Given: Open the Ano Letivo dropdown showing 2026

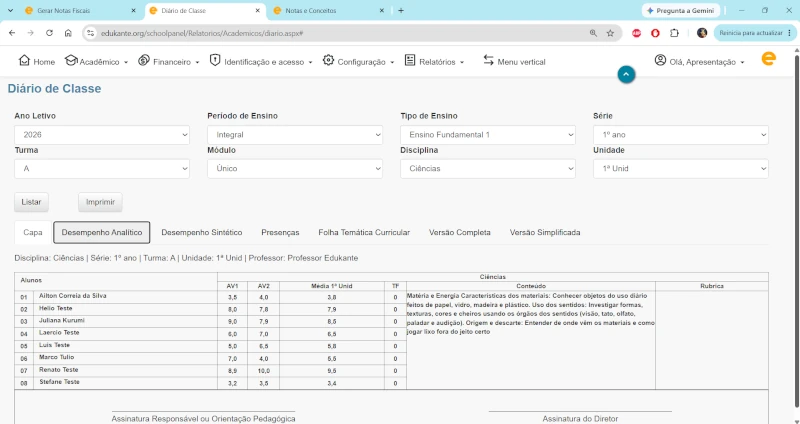Looking at the screenshot, I should pos(102,135).
